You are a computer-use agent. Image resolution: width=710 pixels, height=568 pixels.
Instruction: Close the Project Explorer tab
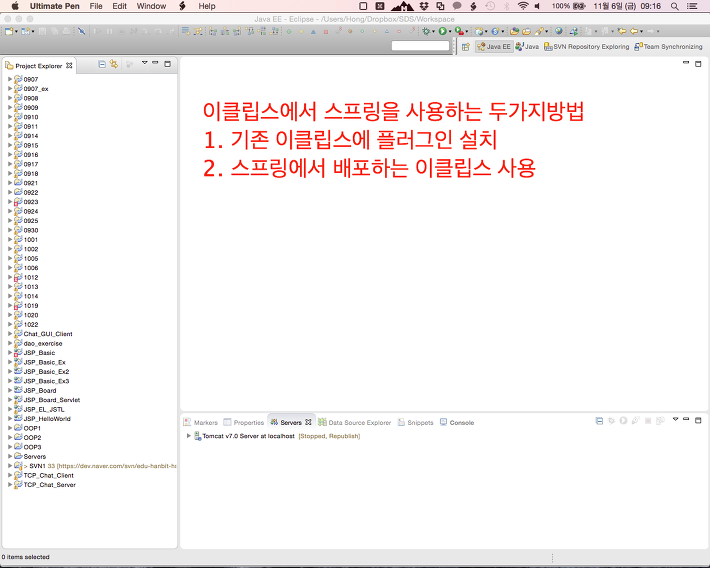point(69,66)
